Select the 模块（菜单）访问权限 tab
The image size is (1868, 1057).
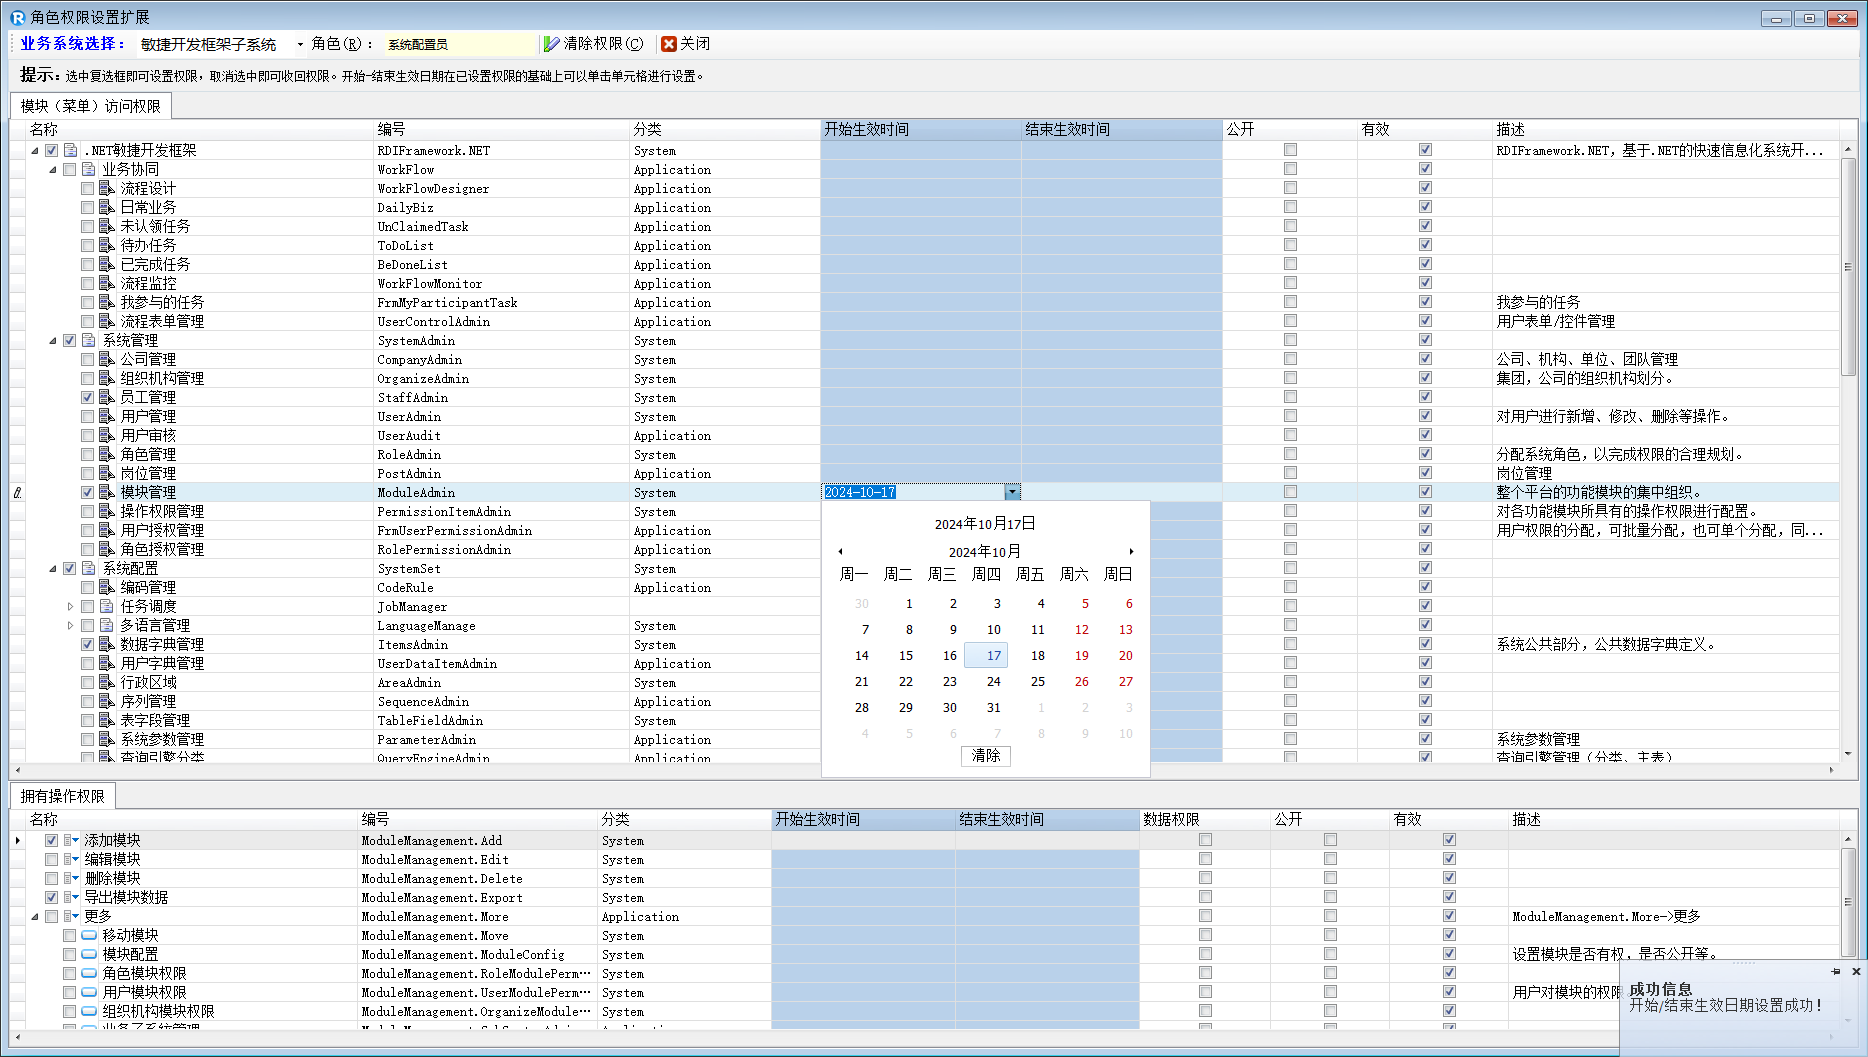click(90, 106)
